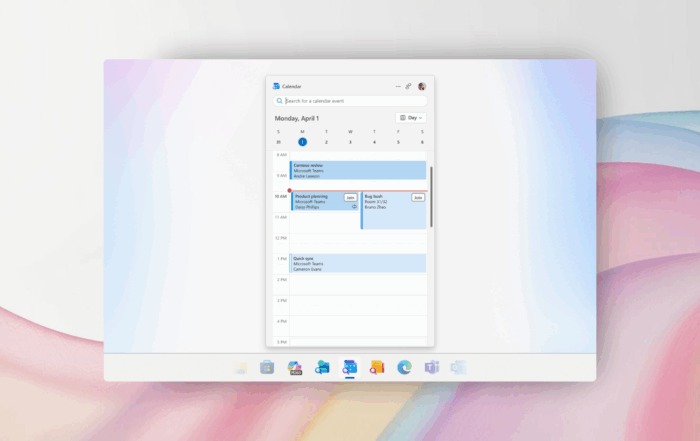Click the pin window icon
The width and height of the screenshot is (700, 441).
coord(408,86)
